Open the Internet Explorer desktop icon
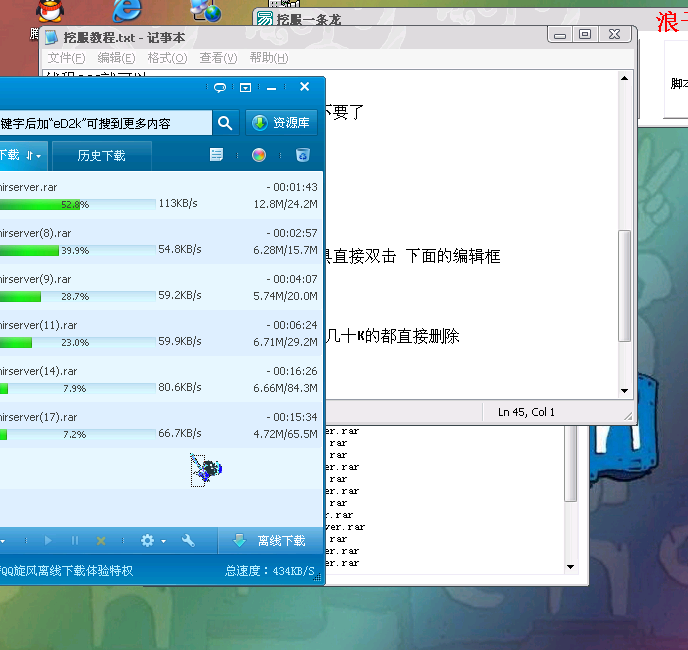This screenshot has height=650, width=688. (127, 12)
